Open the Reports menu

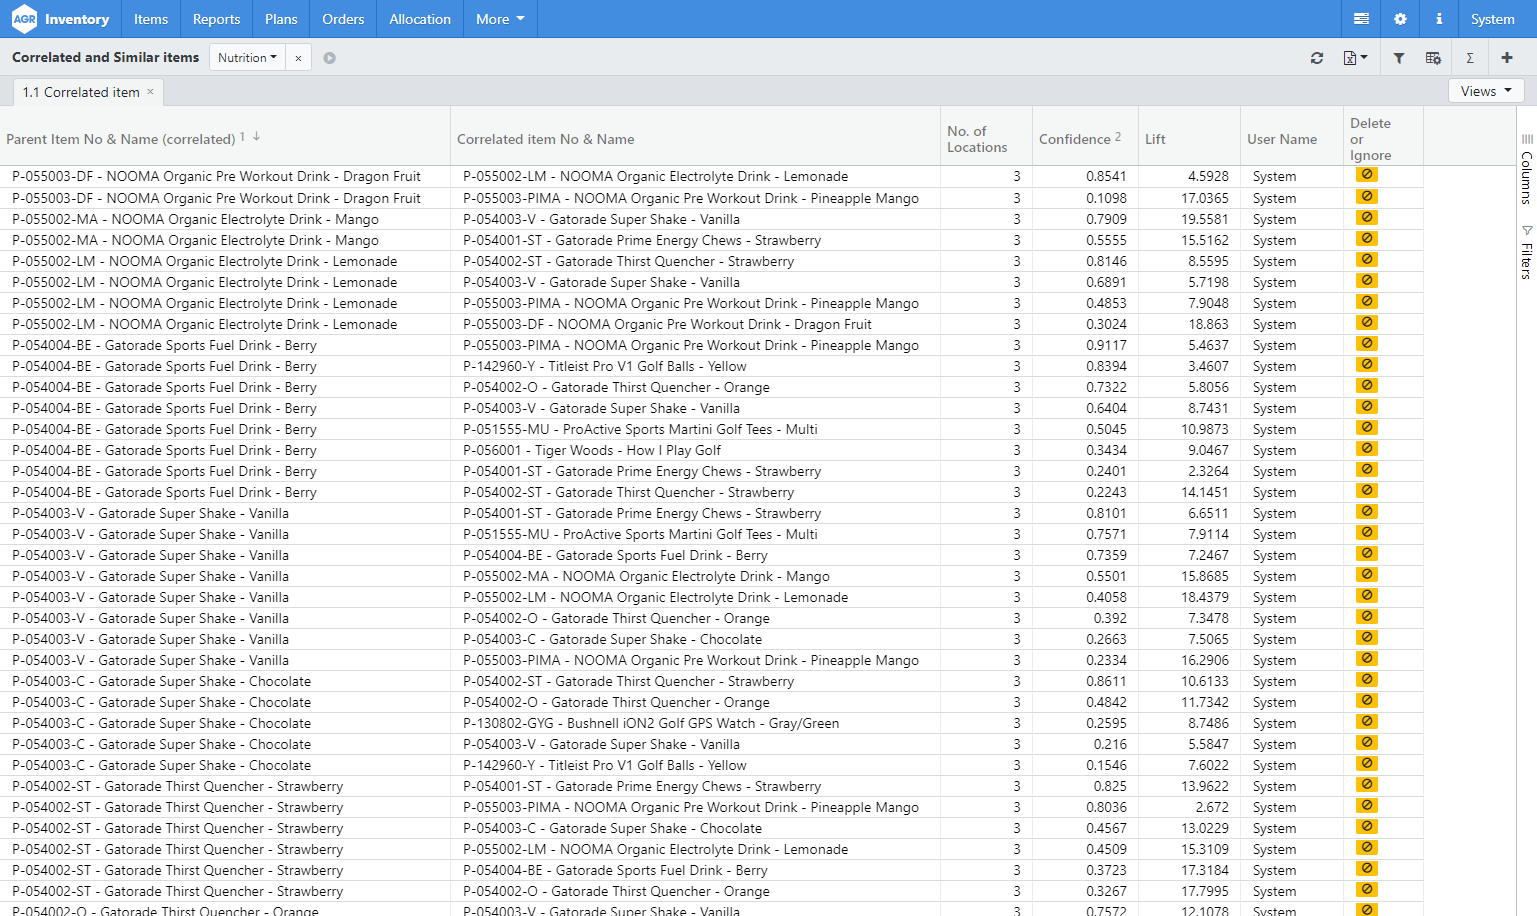(x=216, y=19)
